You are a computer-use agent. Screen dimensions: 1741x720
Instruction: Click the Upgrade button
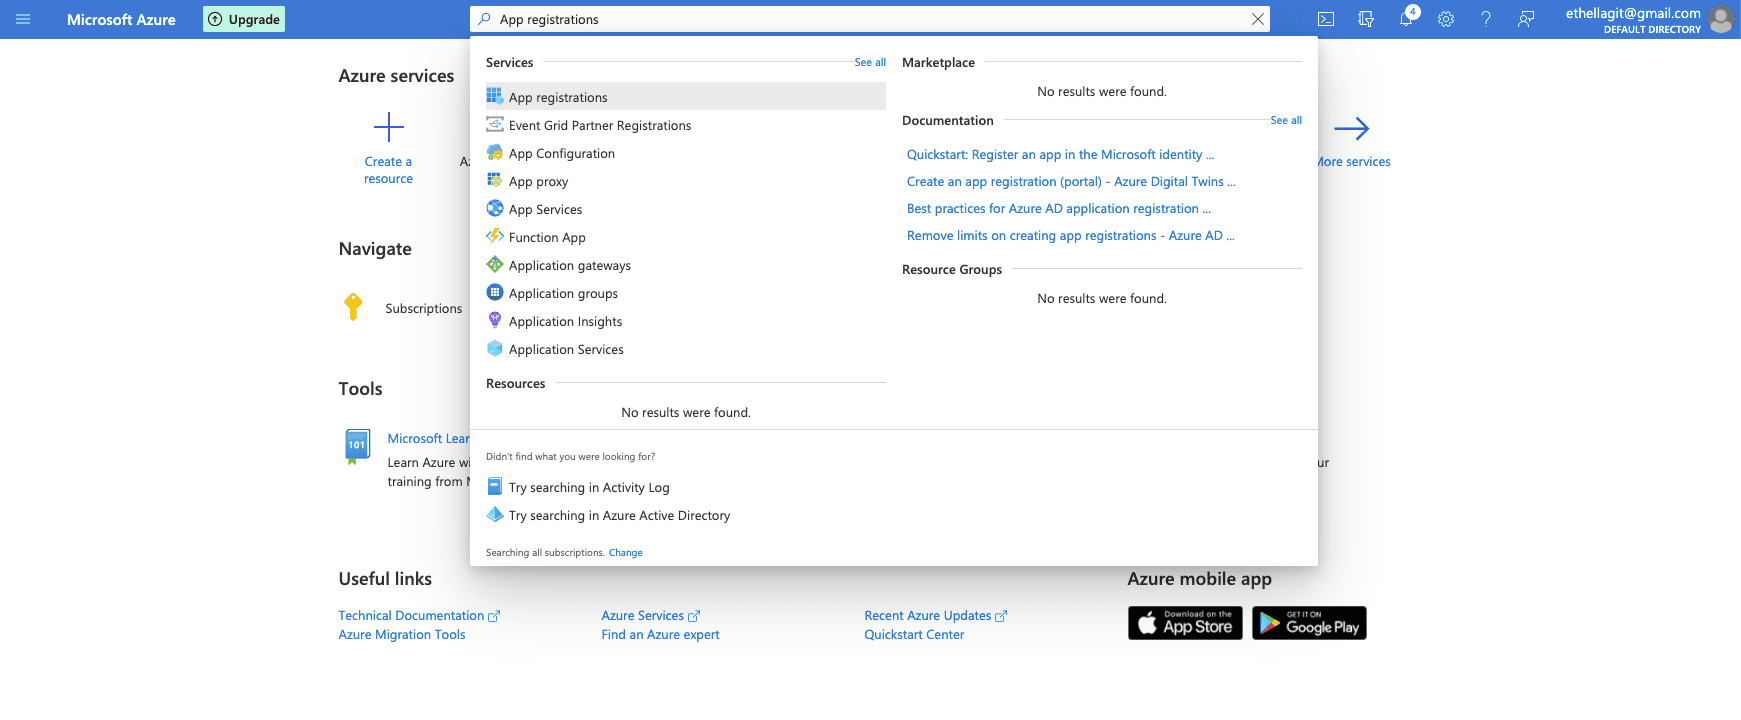244,19
